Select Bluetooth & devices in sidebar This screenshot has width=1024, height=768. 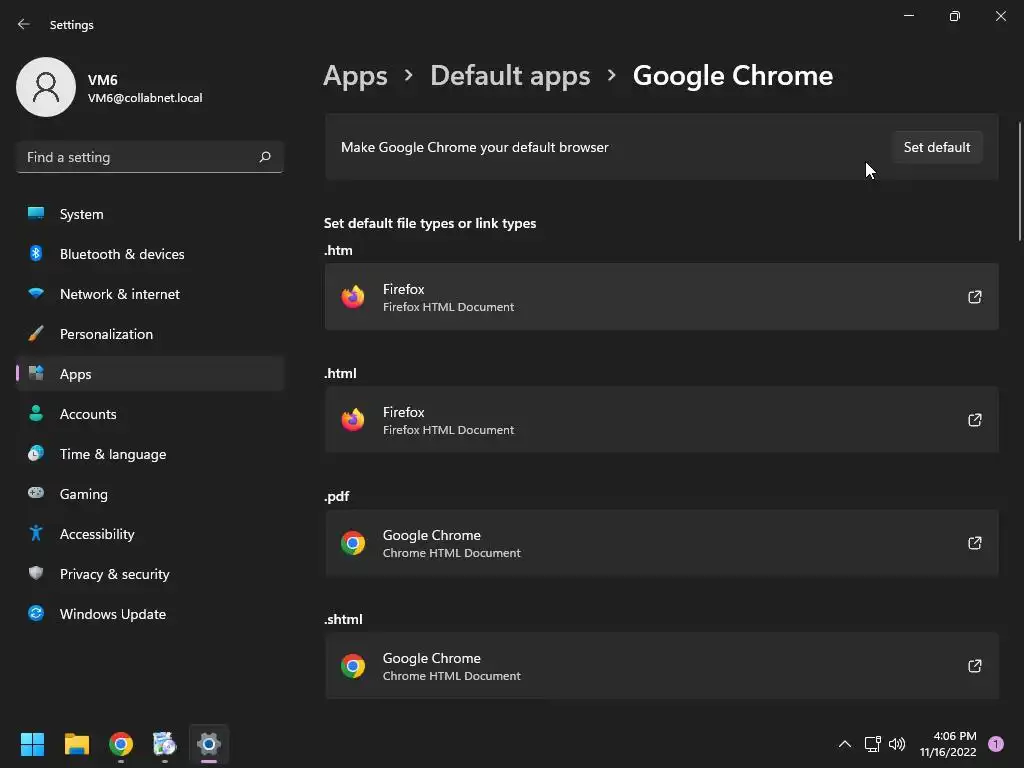[x=122, y=254]
